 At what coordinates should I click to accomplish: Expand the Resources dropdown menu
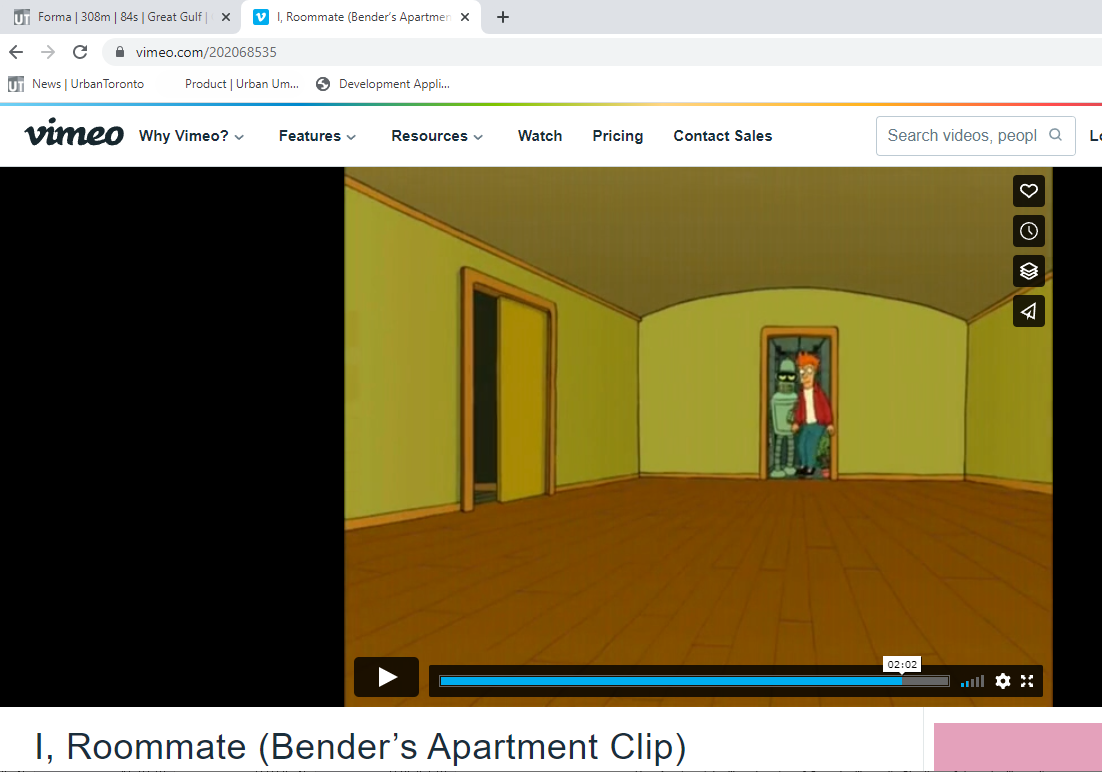tap(437, 136)
